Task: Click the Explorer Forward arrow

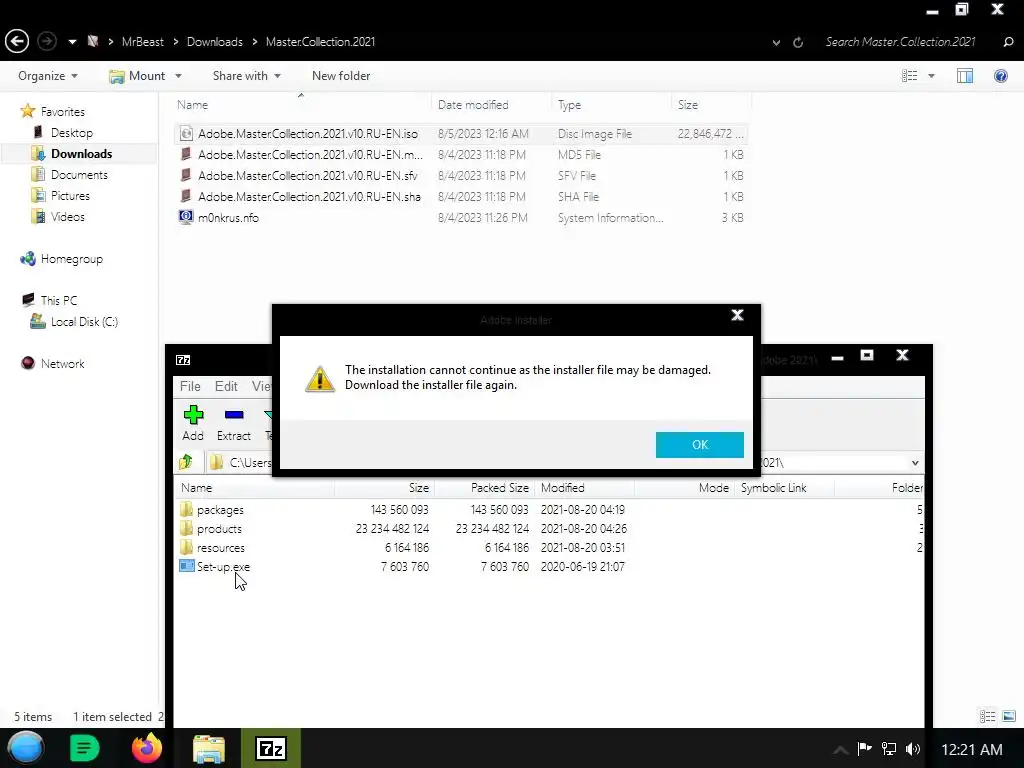Action: tap(46, 41)
